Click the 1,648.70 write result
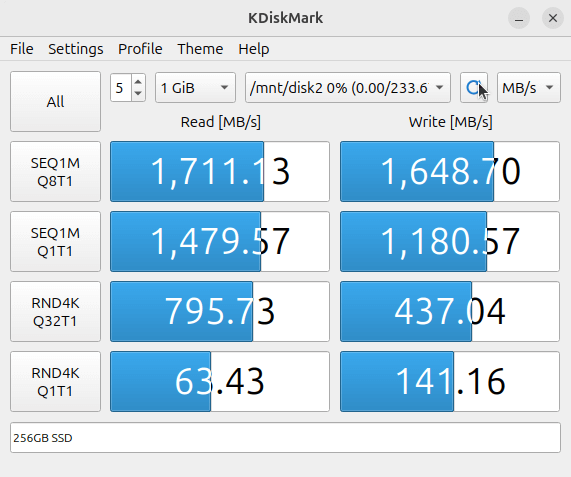This screenshot has height=477, width=571. pyautogui.click(x=450, y=172)
